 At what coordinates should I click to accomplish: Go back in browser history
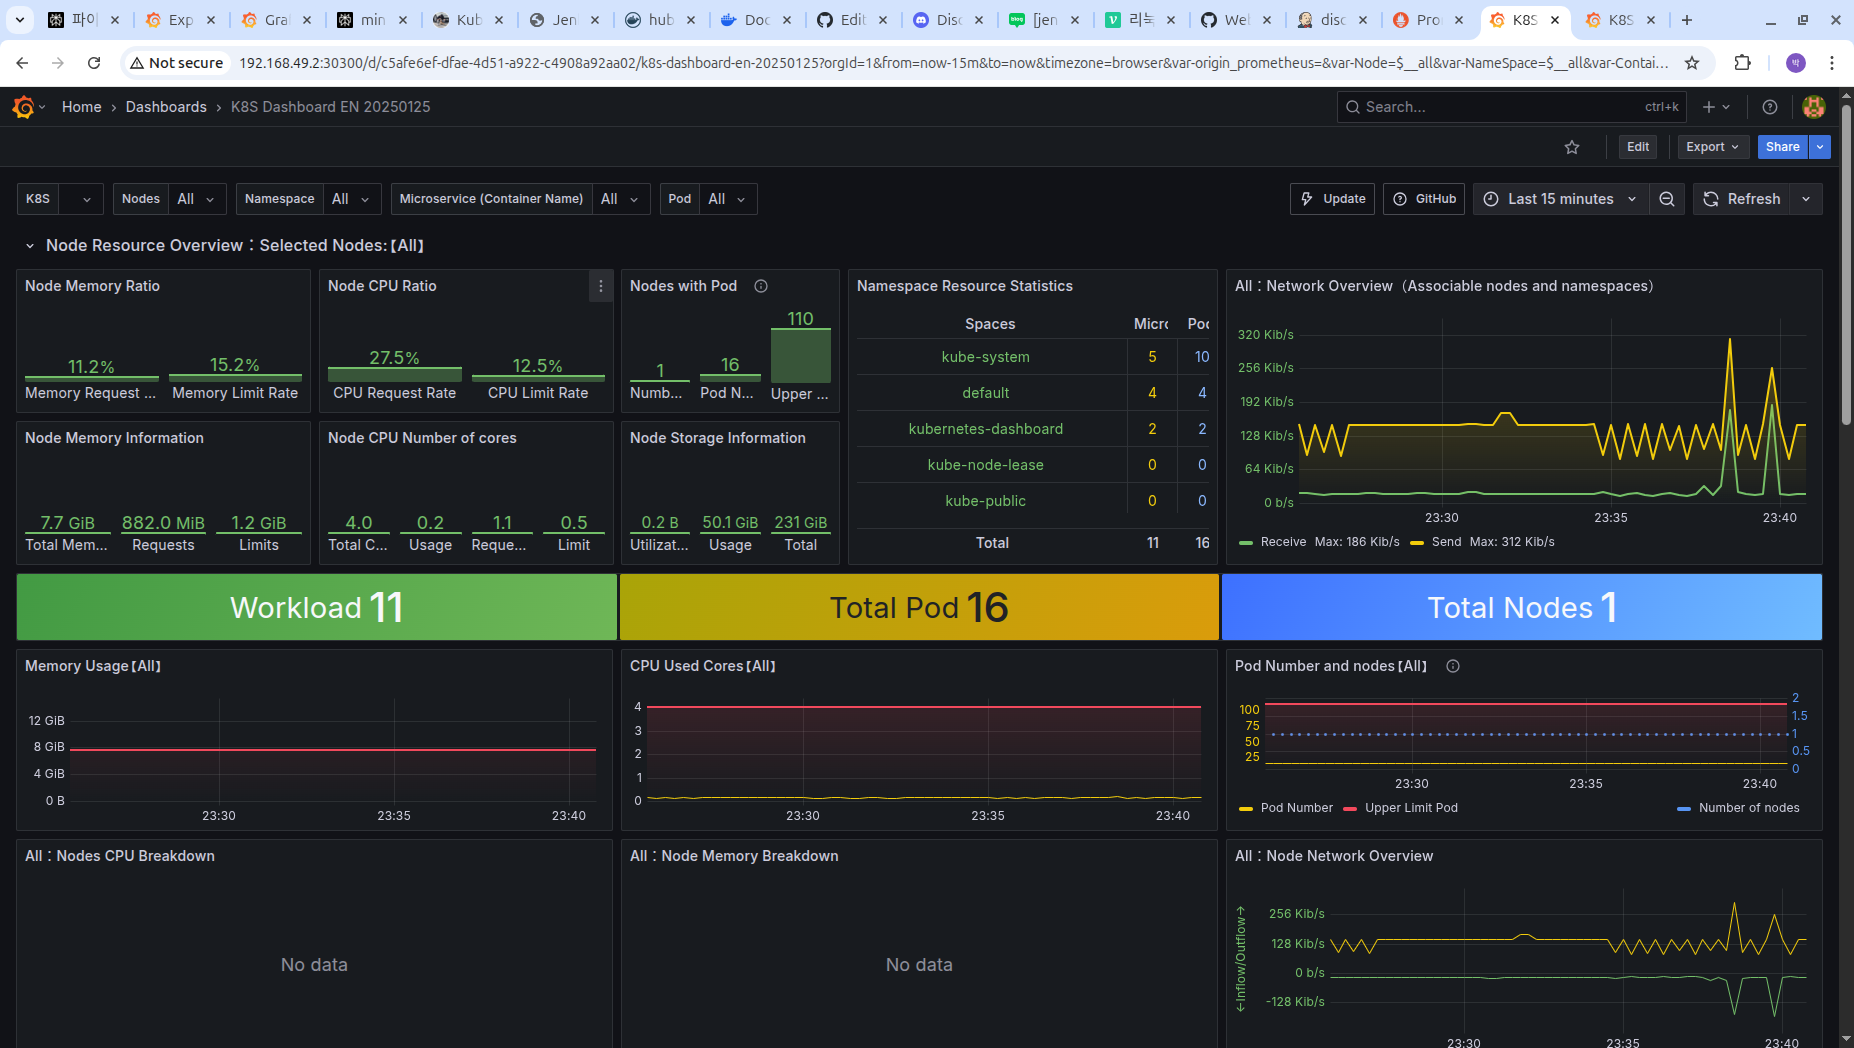[x=22, y=63]
